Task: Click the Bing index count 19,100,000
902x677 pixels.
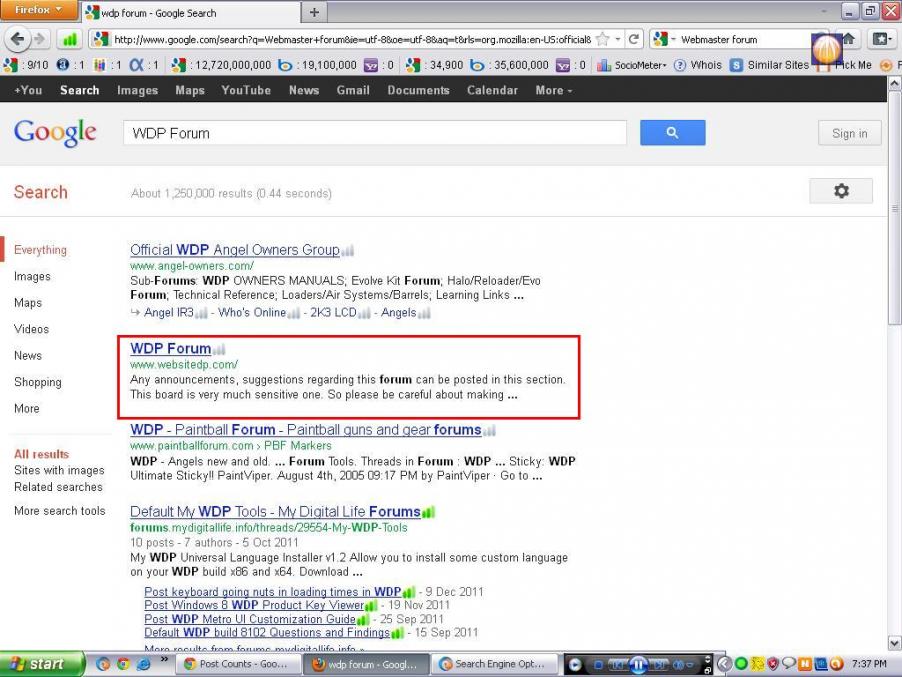Action: click(318, 65)
